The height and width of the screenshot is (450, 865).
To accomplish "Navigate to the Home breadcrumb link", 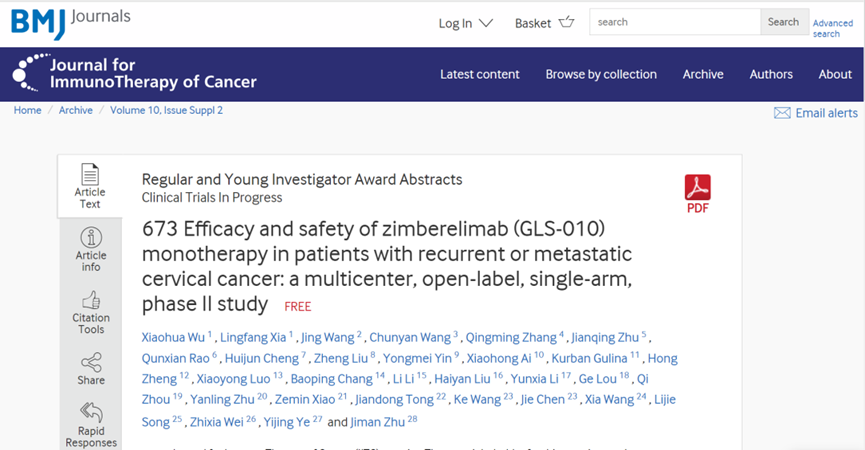I will 28,110.
